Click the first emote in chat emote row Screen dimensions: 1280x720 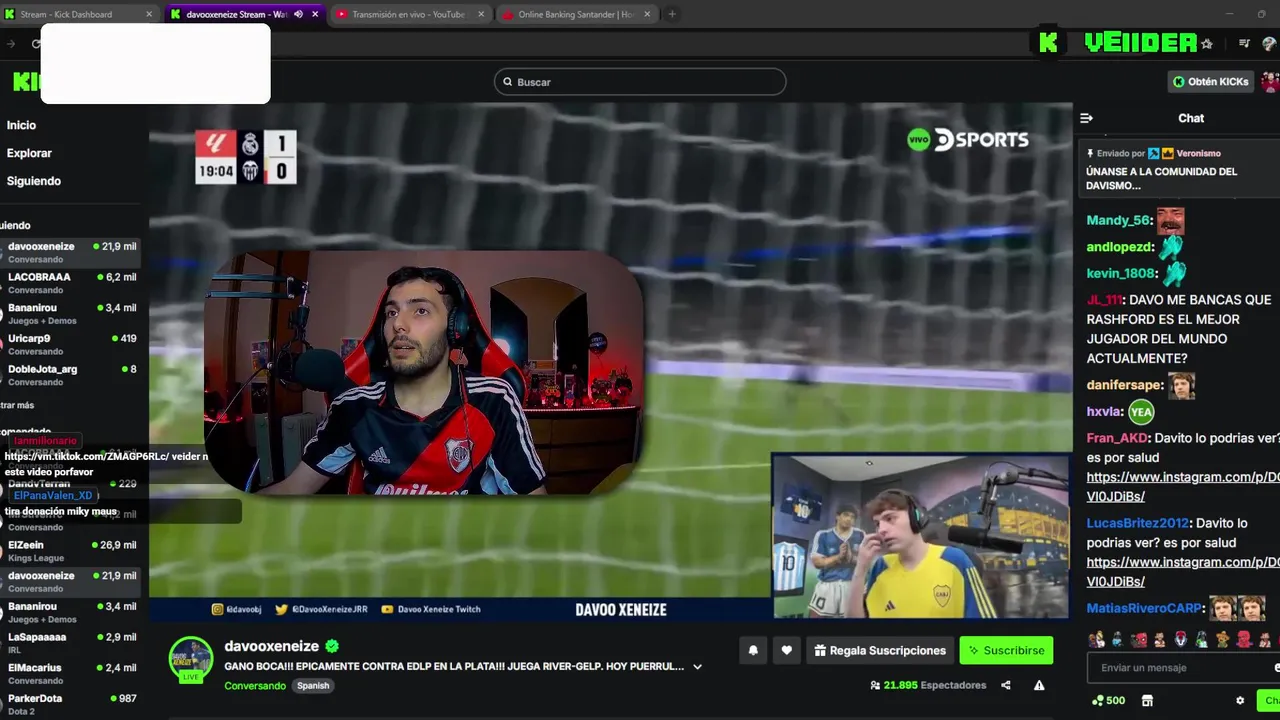[1097, 640]
